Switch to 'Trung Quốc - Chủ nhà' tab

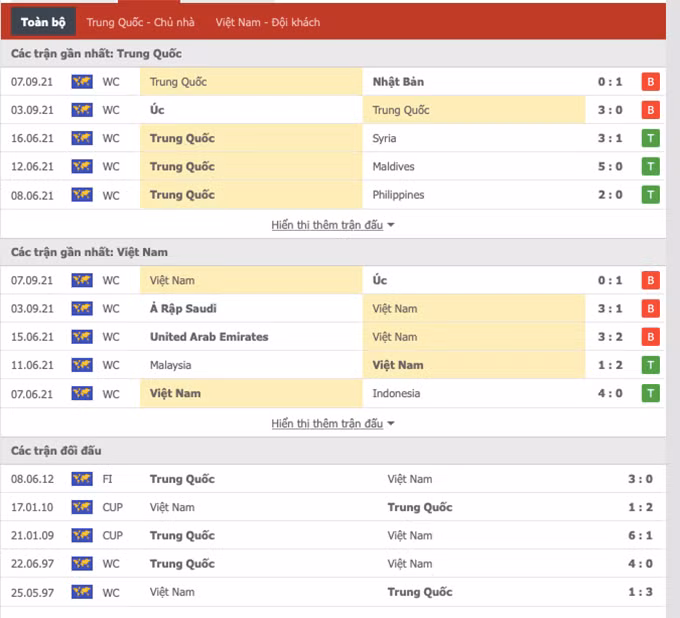(140, 22)
